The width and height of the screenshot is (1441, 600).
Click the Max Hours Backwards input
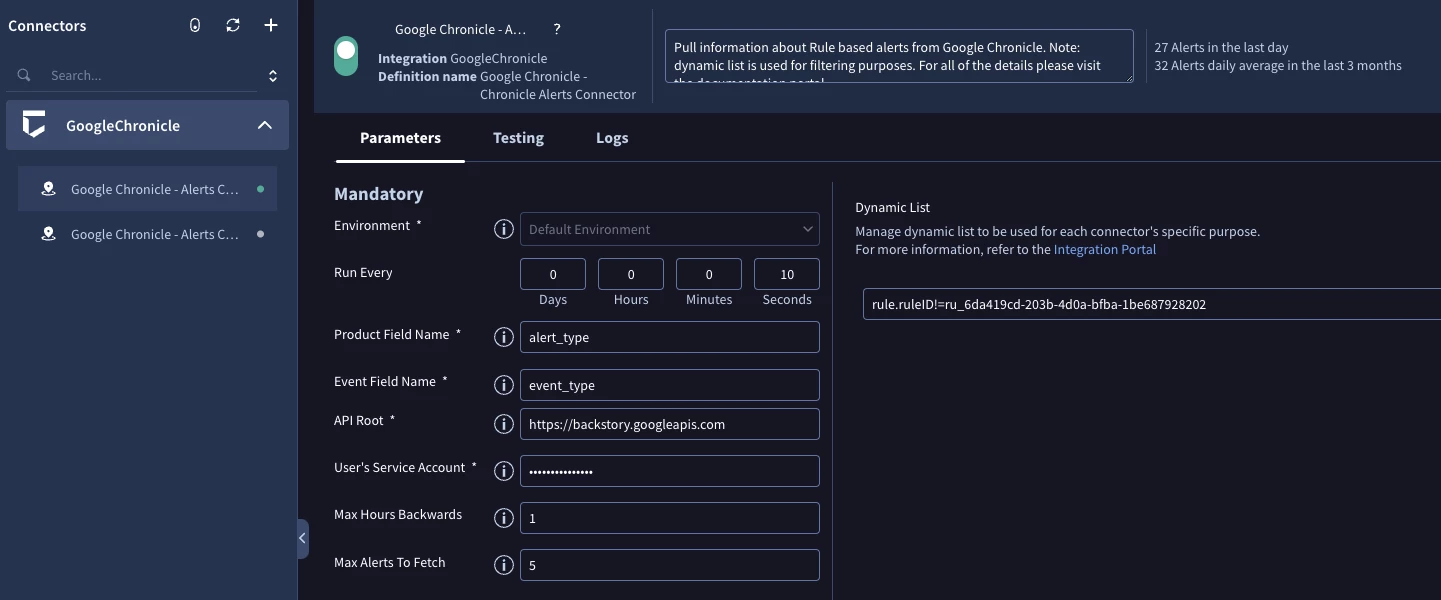(x=670, y=518)
